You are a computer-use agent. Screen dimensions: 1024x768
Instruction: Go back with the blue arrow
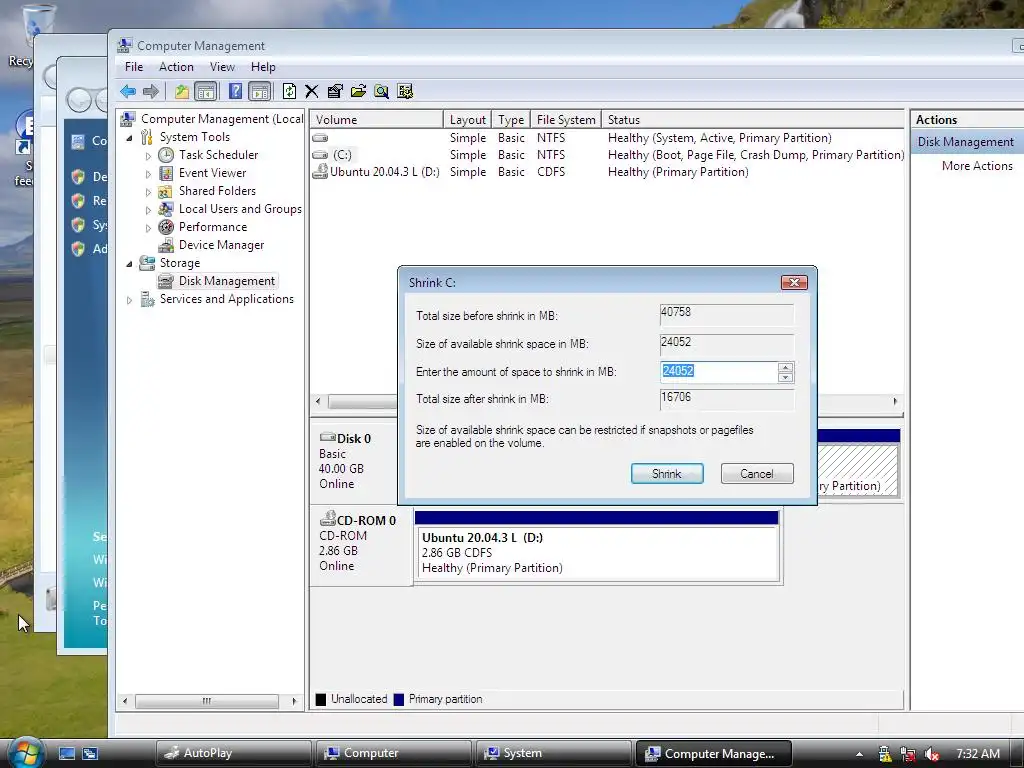pyautogui.click(x=128, y=91)
